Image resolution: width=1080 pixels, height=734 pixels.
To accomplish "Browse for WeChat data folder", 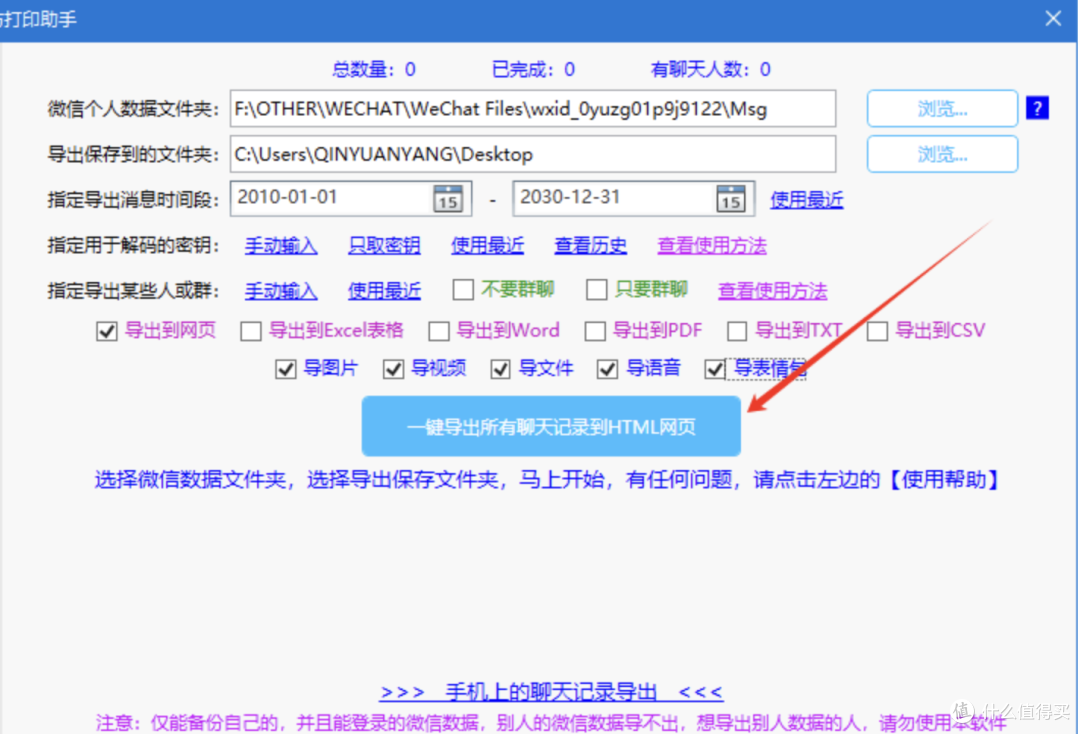I will click(x=942, y=108).
